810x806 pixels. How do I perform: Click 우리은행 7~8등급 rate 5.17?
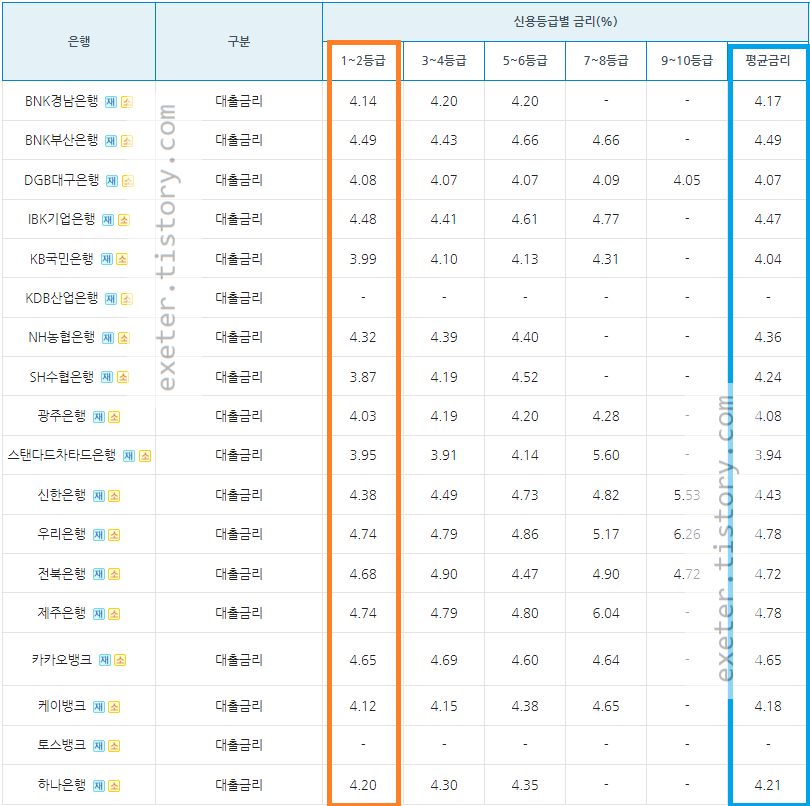click(x=606, y=535)
